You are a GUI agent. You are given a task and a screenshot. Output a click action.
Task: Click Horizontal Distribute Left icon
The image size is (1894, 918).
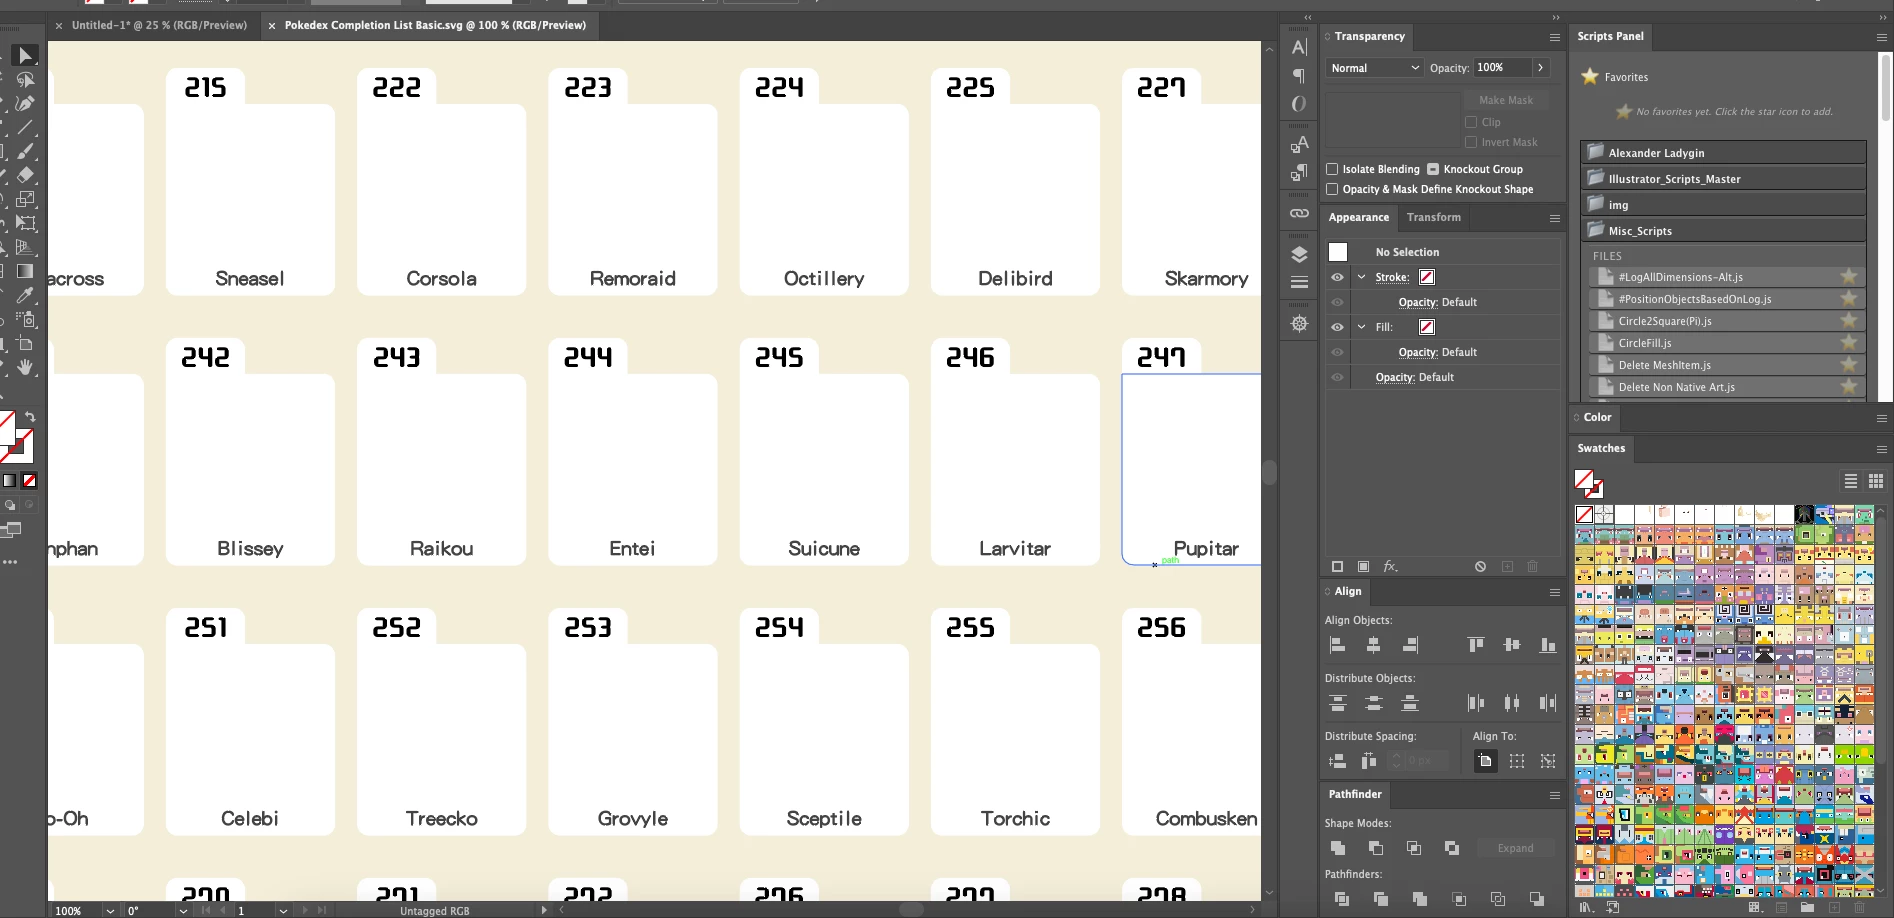[1476, 703]
